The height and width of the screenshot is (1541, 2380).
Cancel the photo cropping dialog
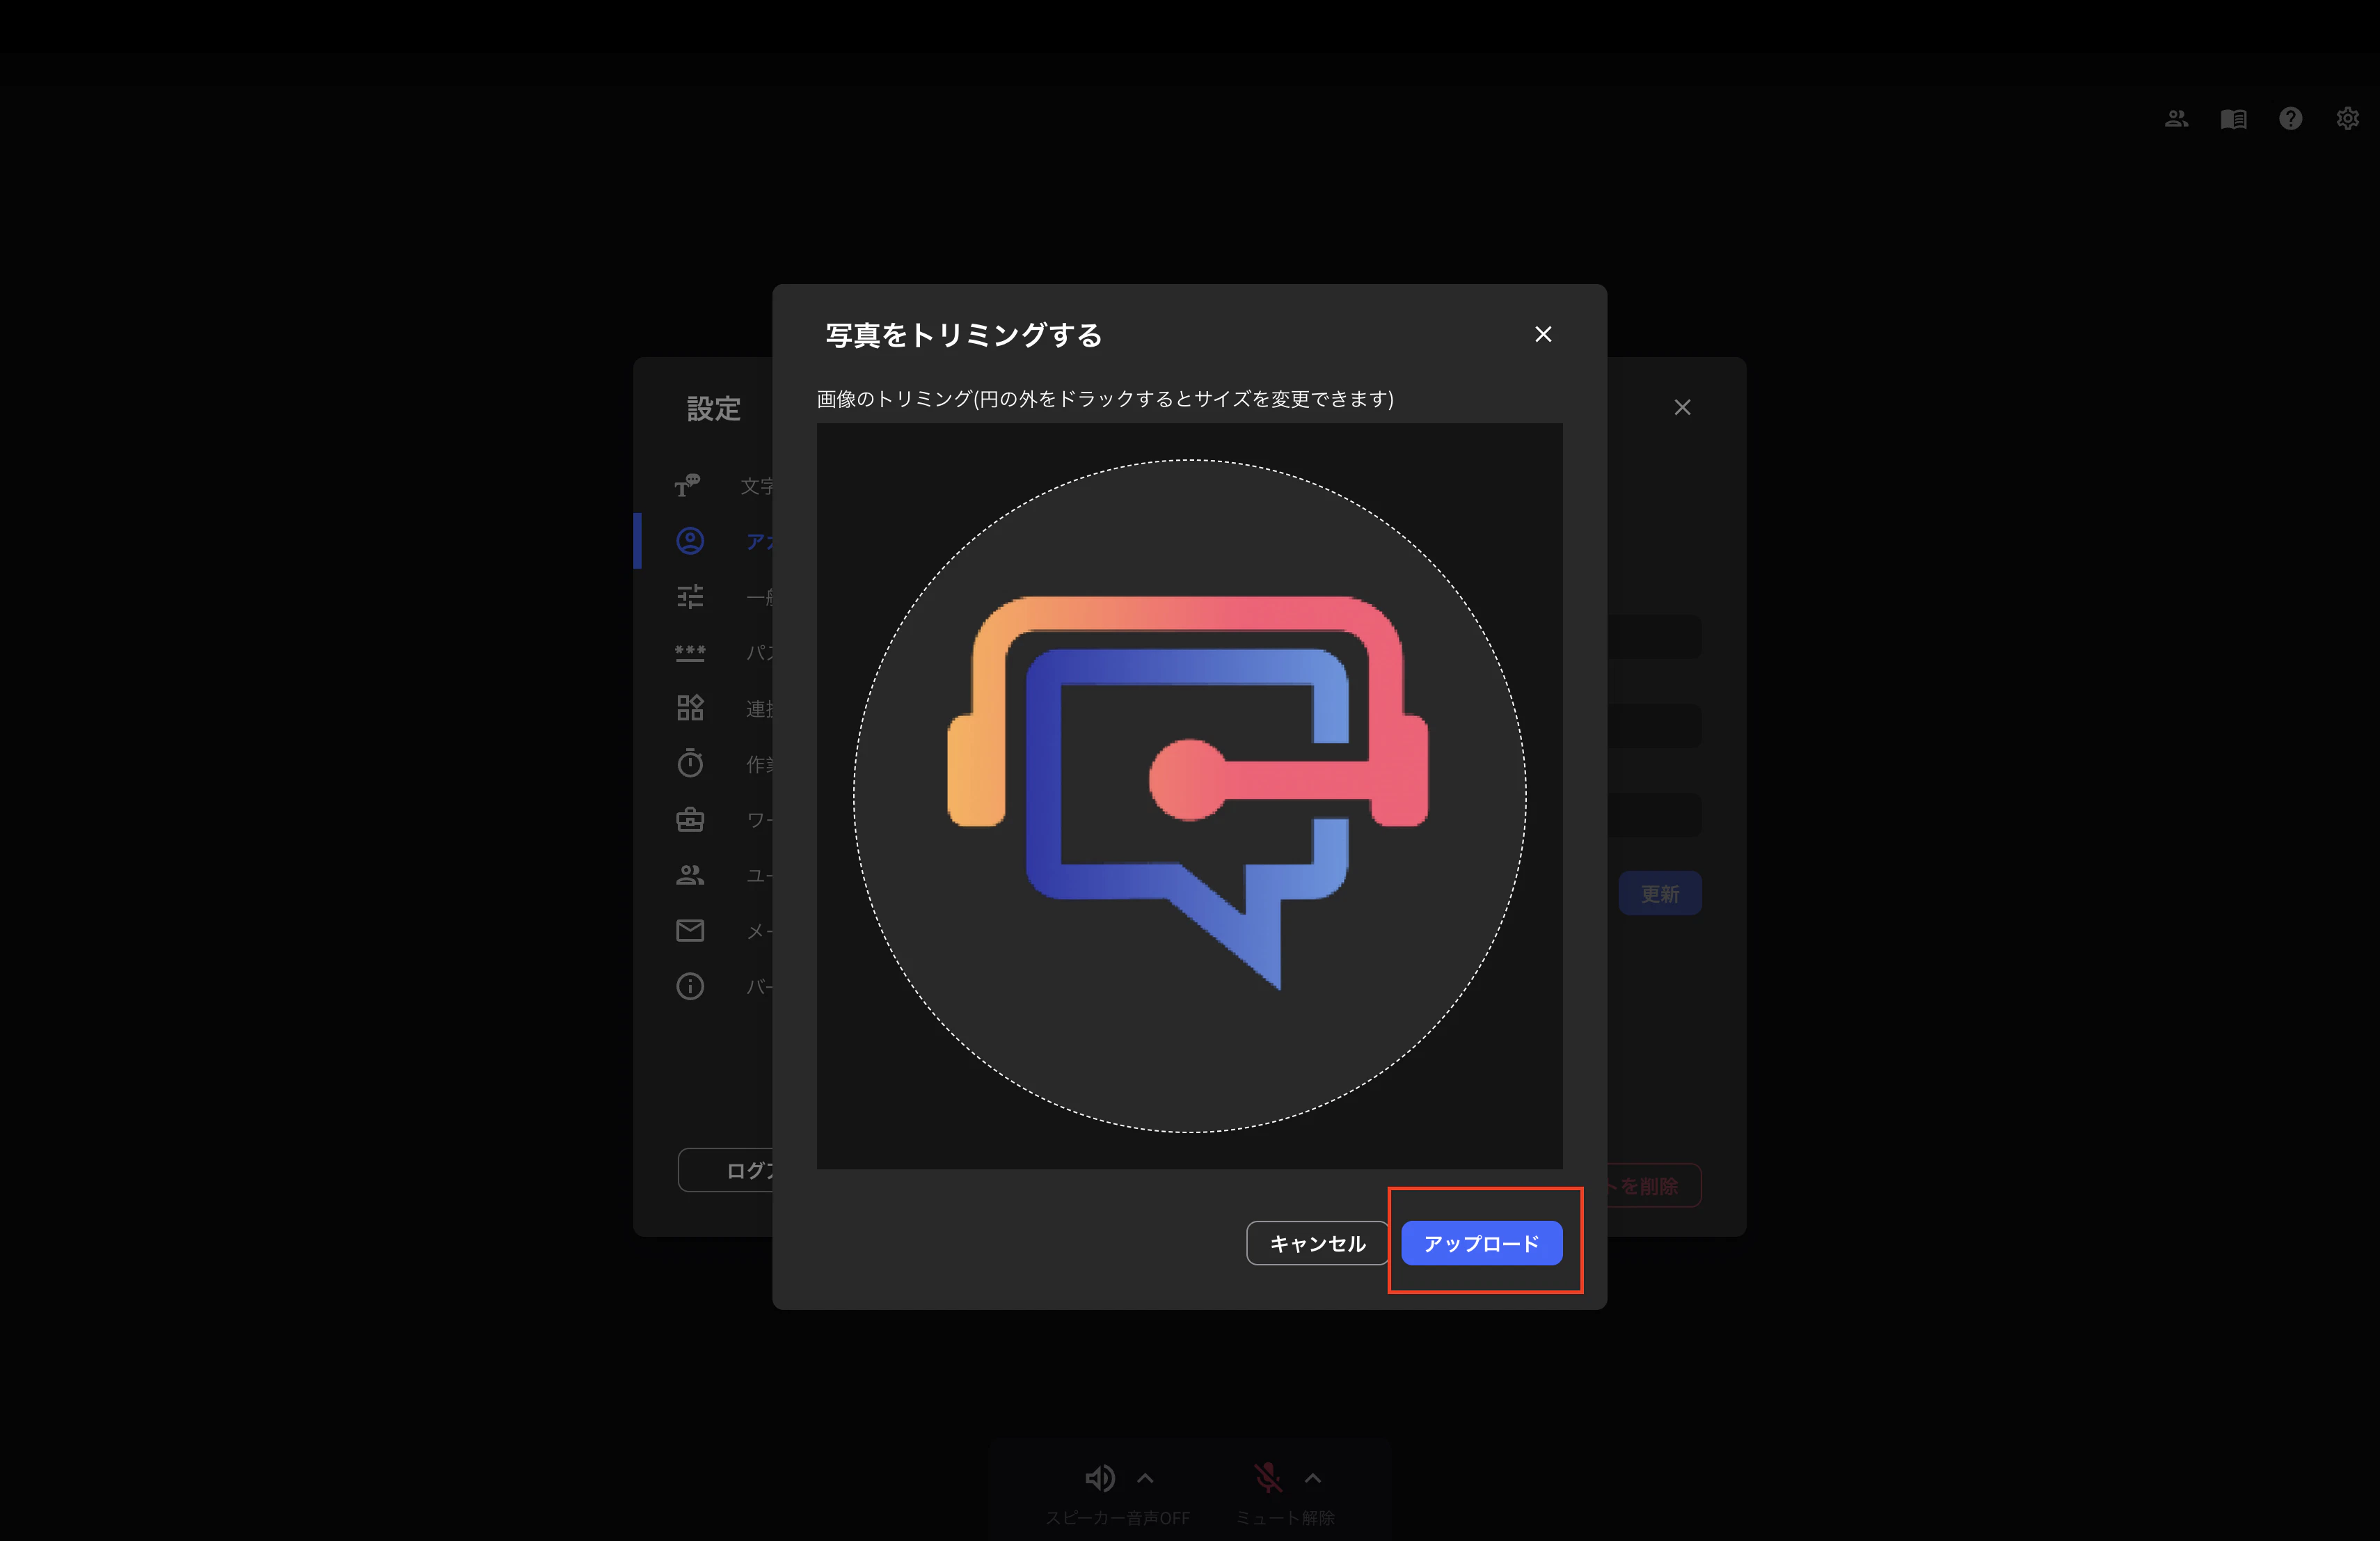1316,1243
